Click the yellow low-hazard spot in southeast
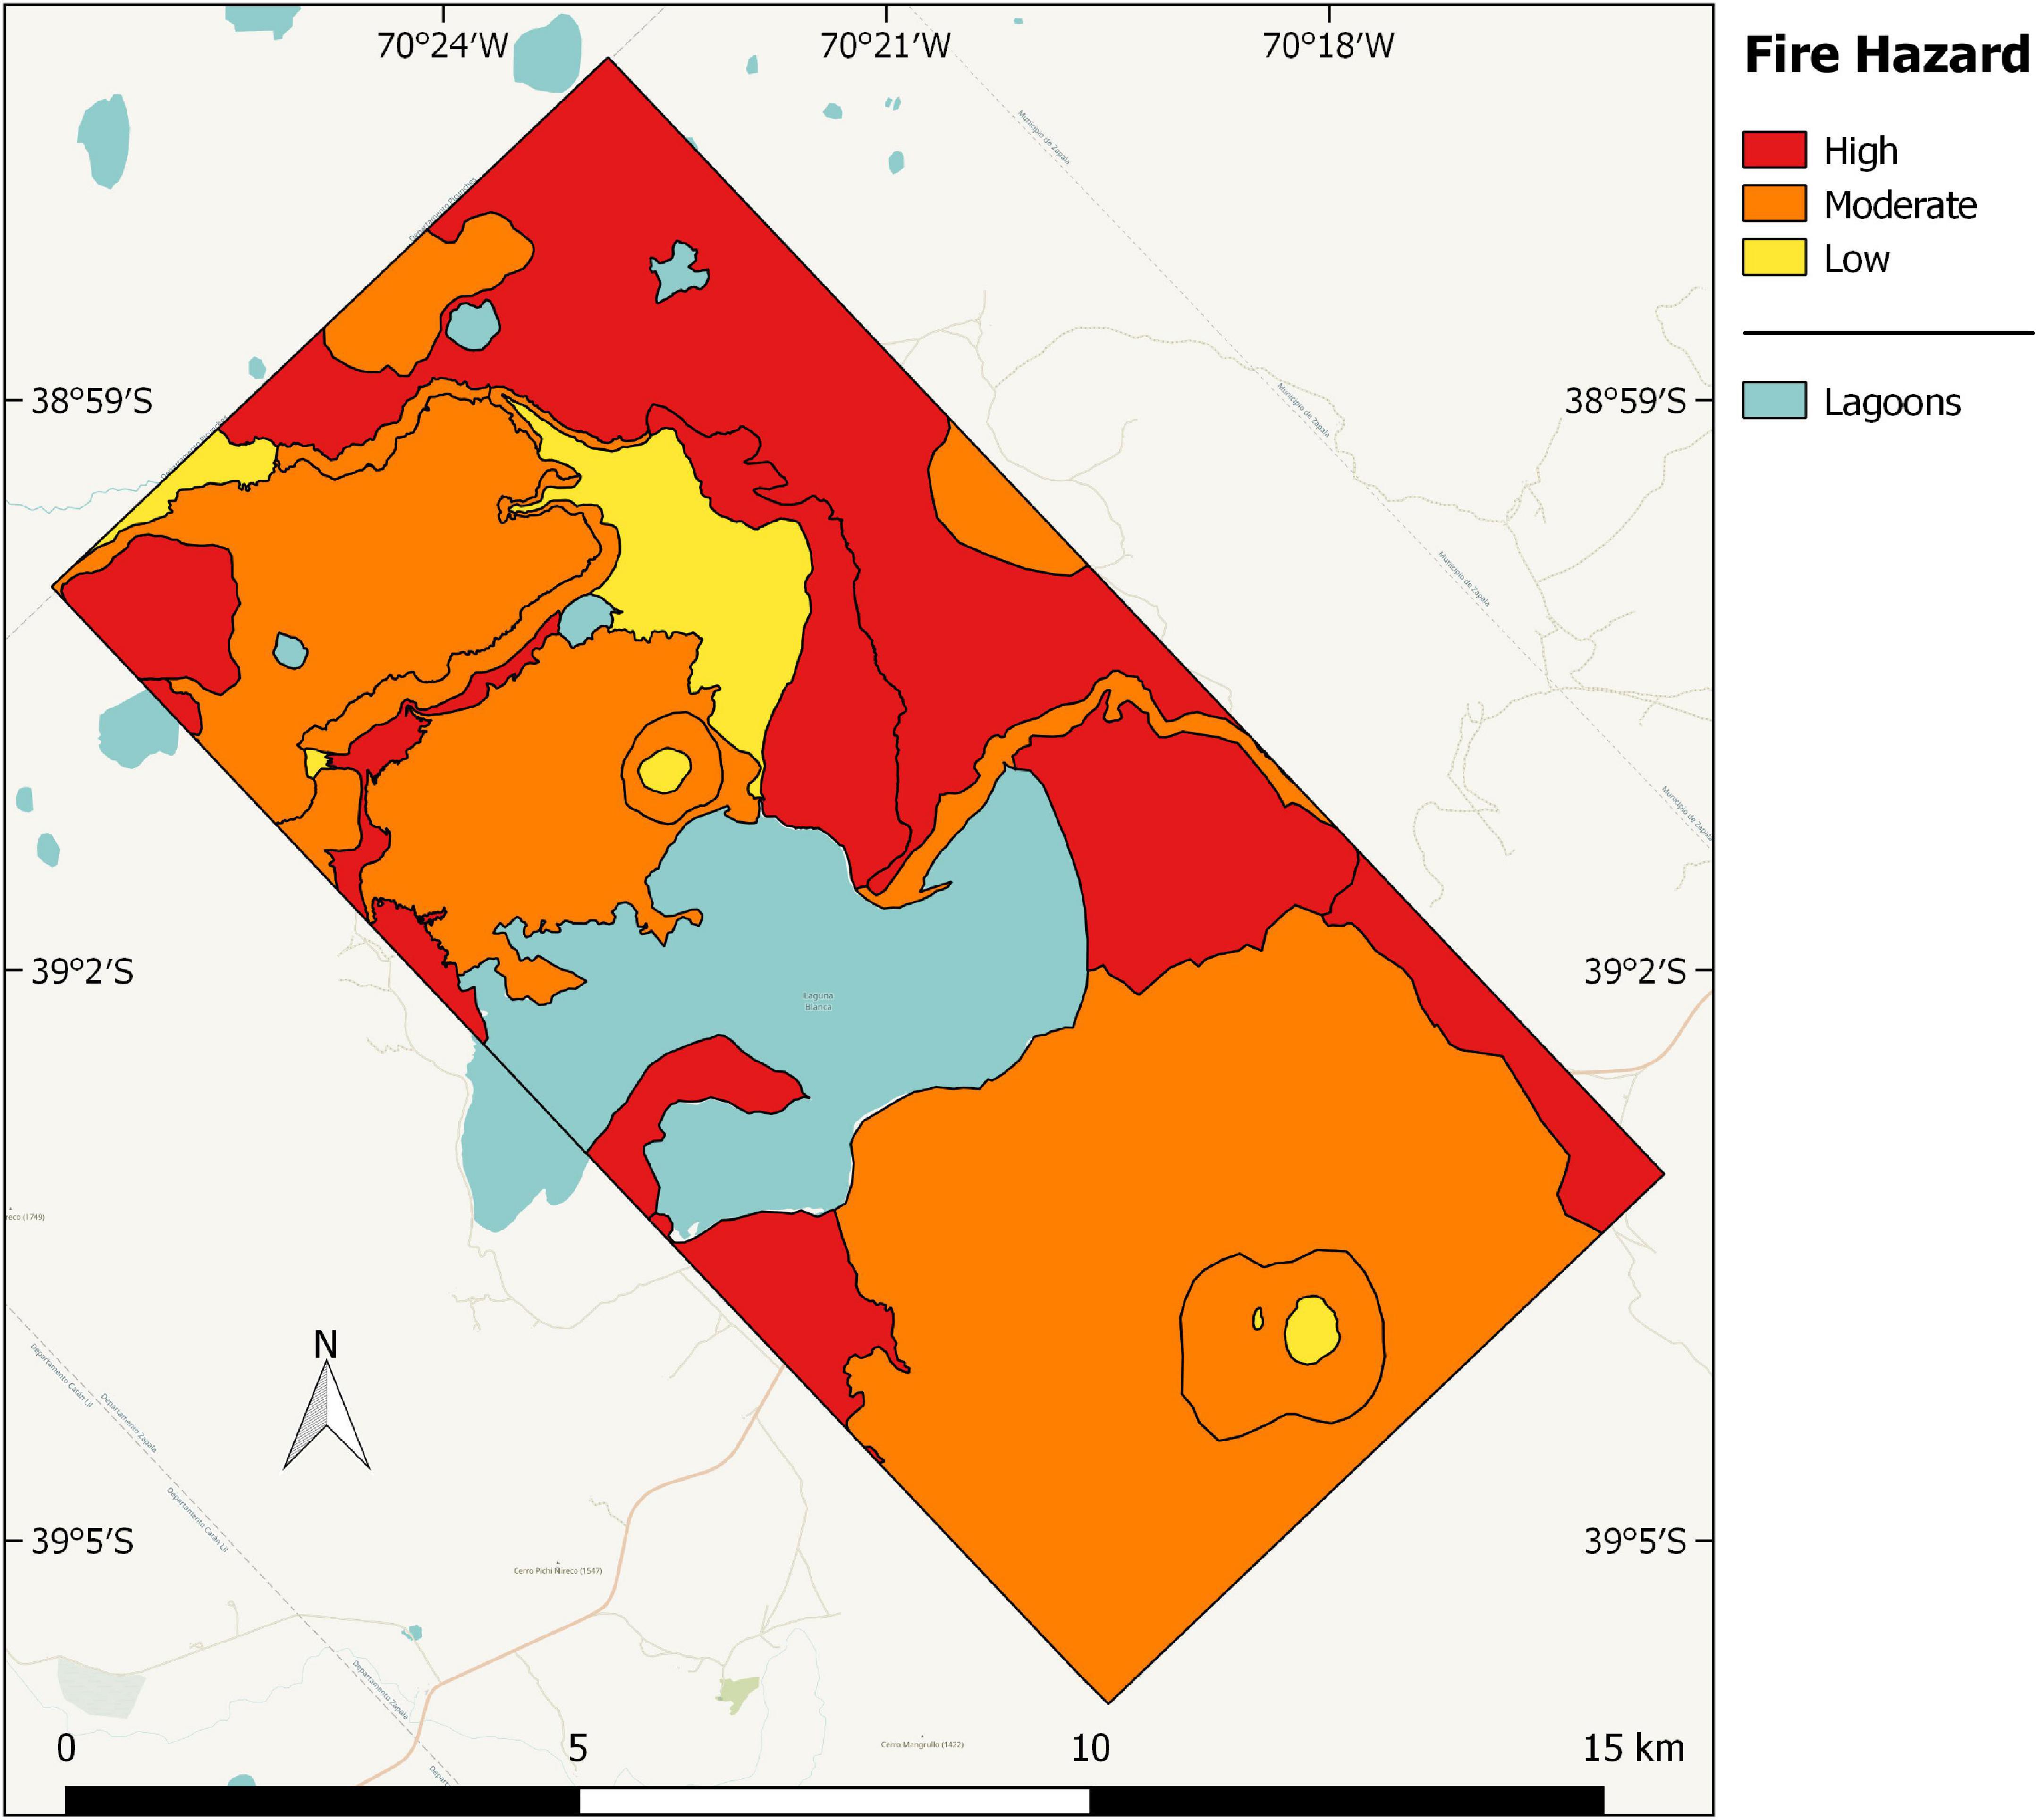This screenshot has width=2038, height=1820. (1312, 1329)
